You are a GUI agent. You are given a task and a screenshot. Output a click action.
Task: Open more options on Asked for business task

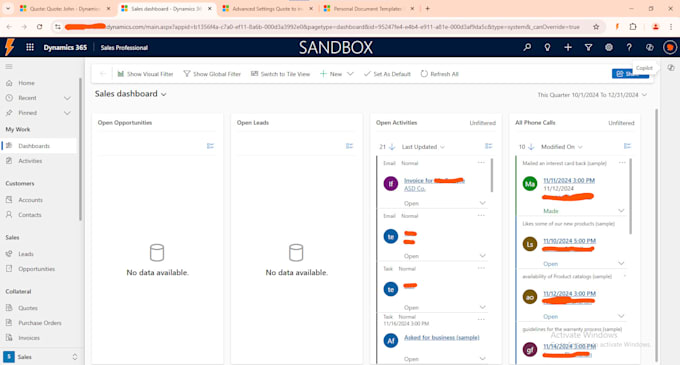(481, 319)
